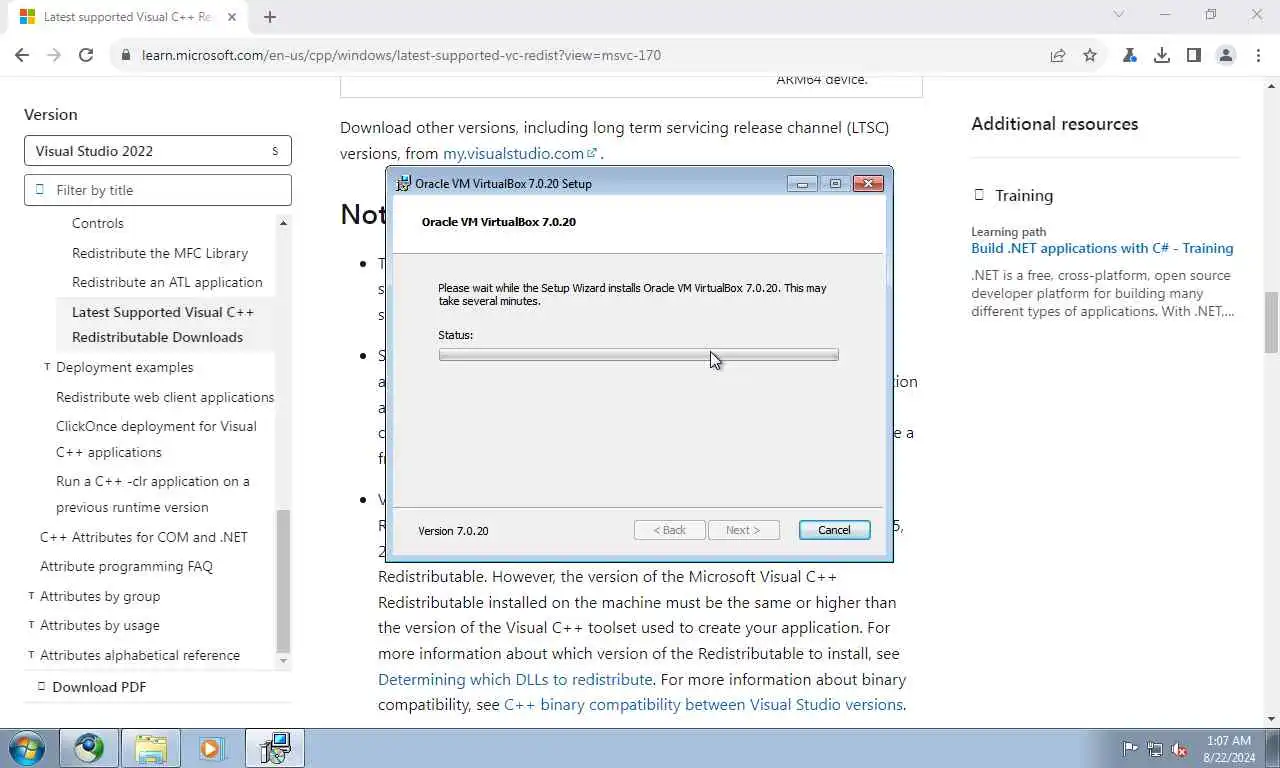Click the Show desktop strip on taskbar
This screenshot has width=1280, height=768.
(x=1273, y=748)
